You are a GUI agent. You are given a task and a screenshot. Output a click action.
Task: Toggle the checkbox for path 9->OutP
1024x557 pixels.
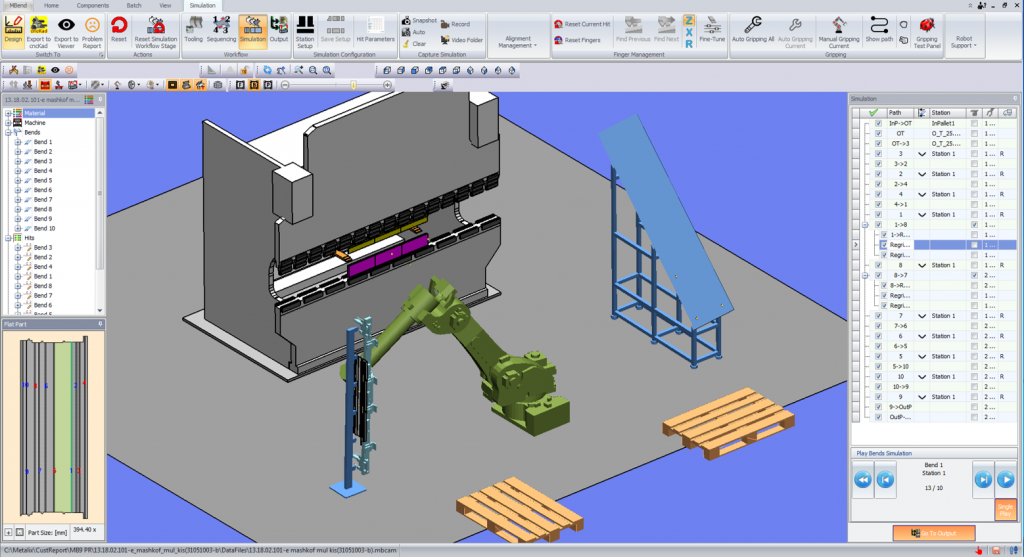click(878, 407)
